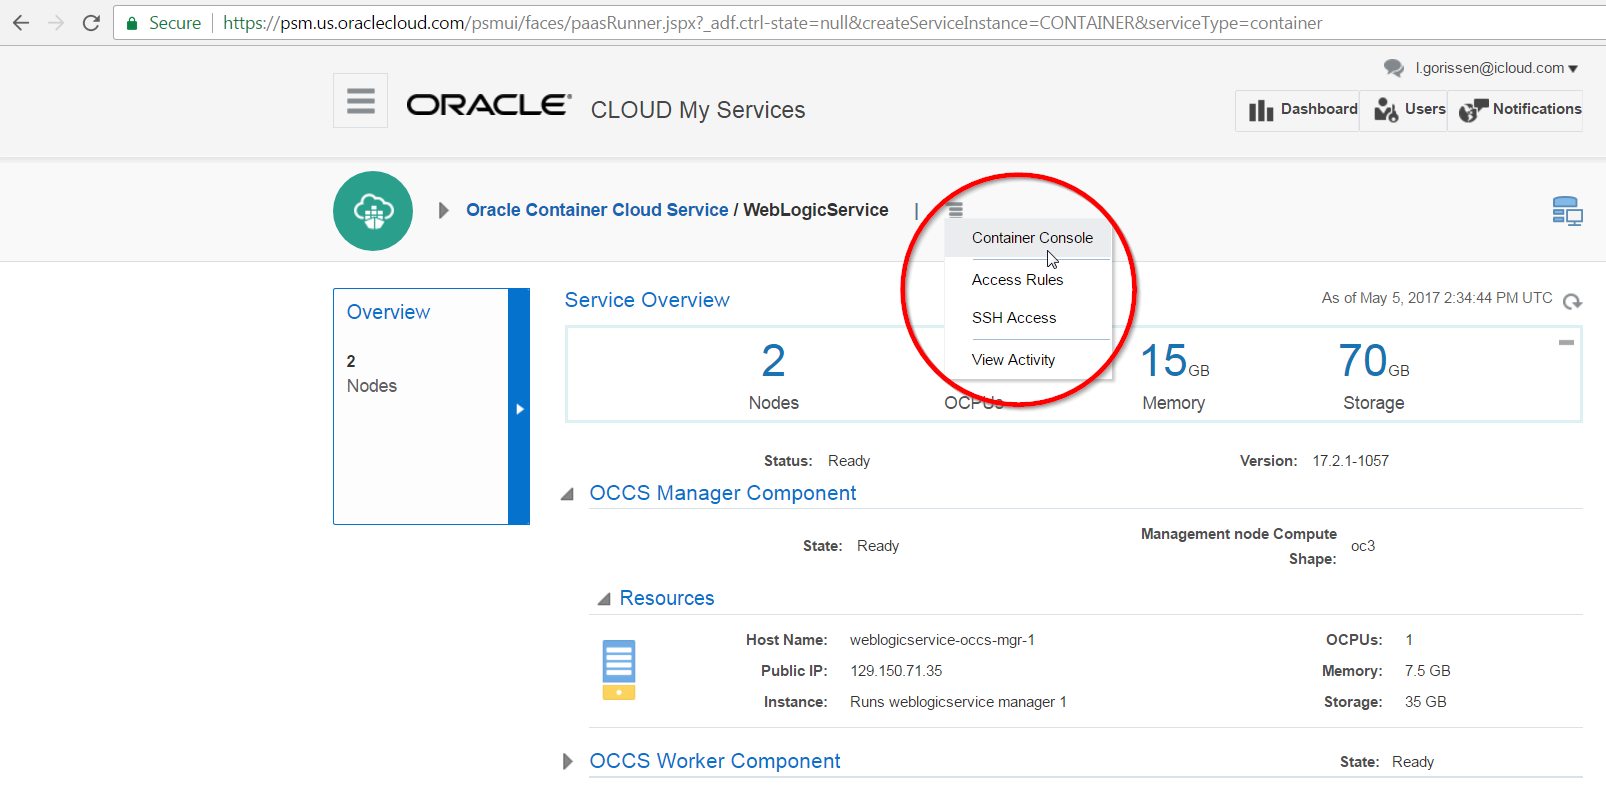Viewport: 1606px width, 786px height.
Task: Select Container Console from the menu
Action: 1031,238
